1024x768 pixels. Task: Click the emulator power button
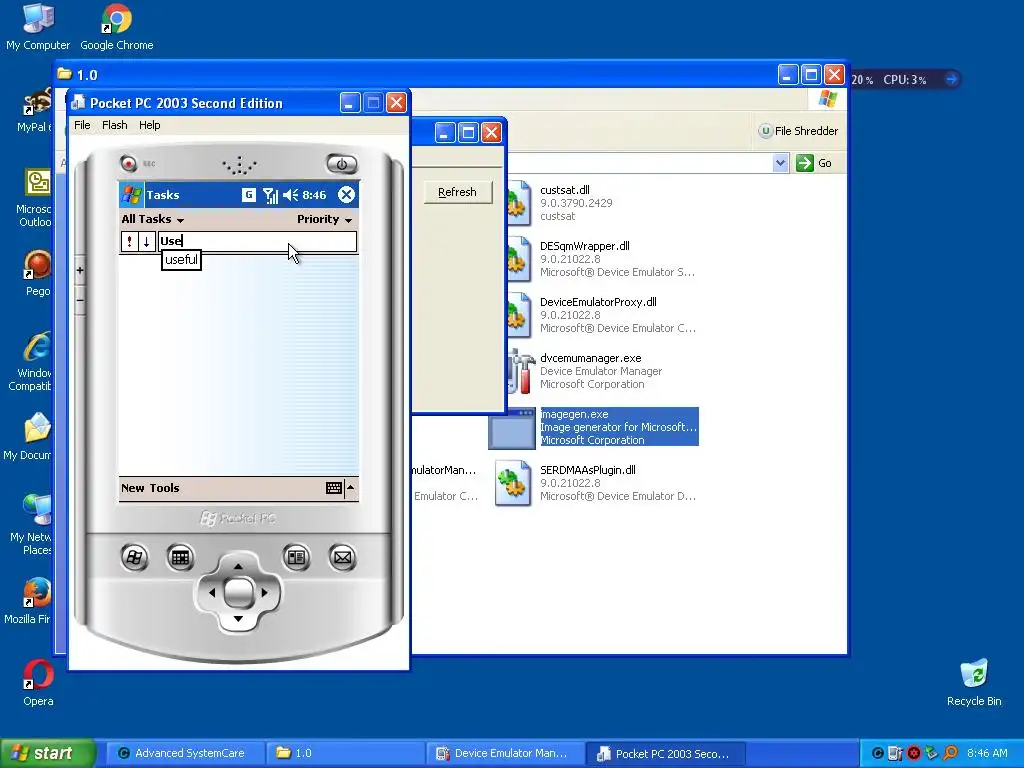click(x=342, y=164)
